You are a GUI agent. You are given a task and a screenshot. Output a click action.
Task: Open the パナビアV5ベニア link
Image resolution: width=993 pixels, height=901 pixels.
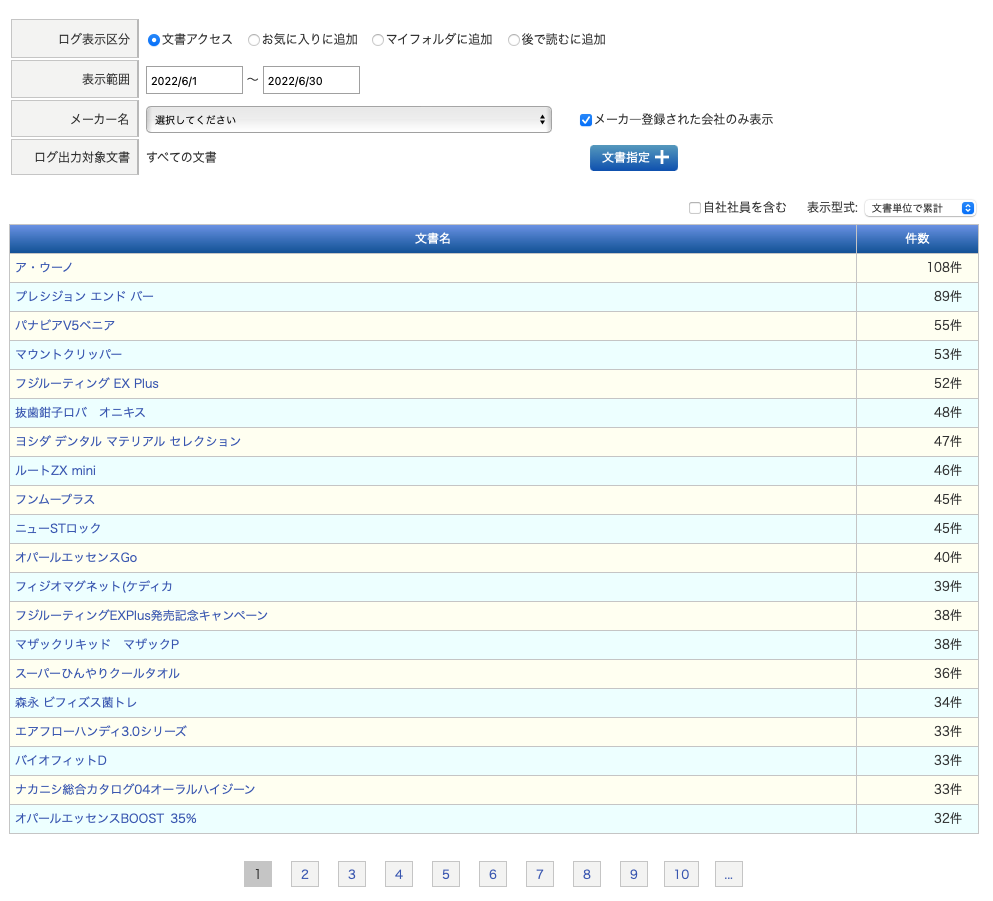coord(65,325)
